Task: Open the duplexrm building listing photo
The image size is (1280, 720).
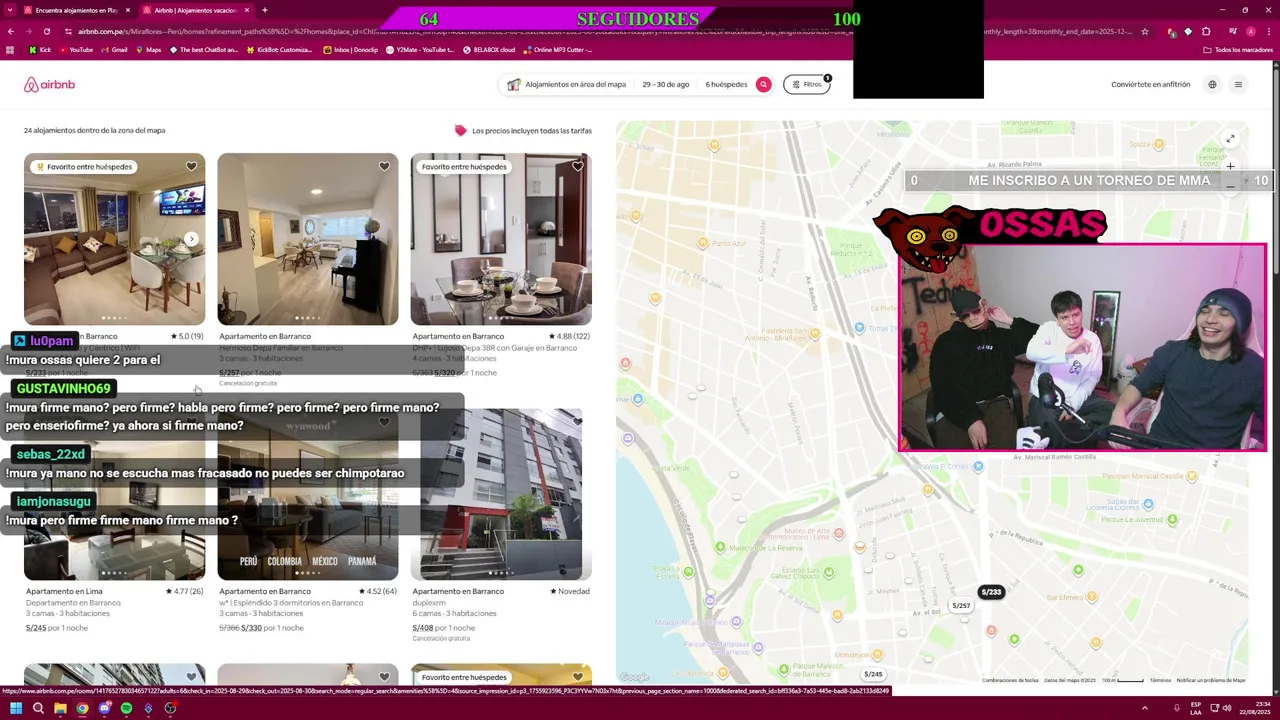Action: (501, 494)
